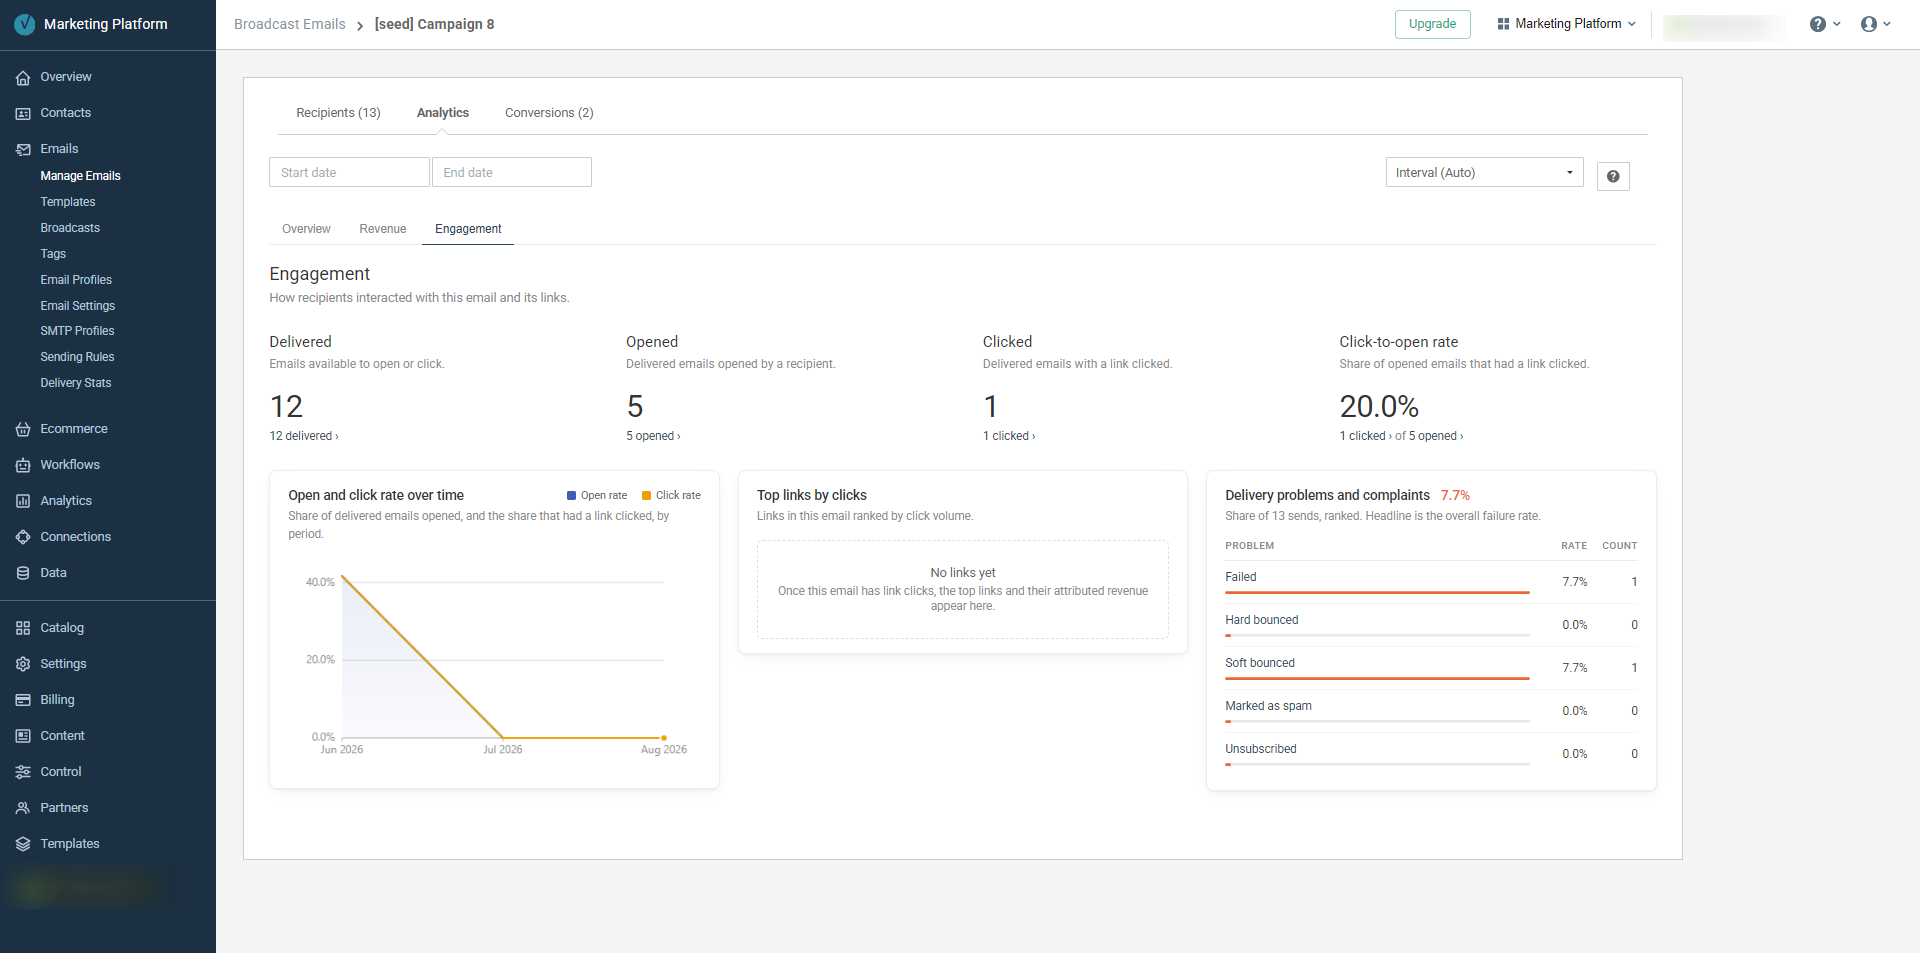The image size is (1920, 953).
Task: Open Manage Emails in sidebar
Action: coord(80,176)
